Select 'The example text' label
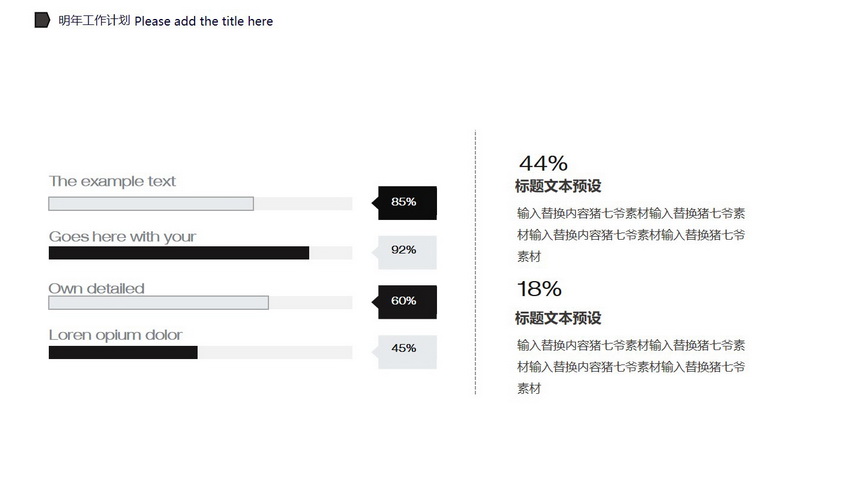 point(112,181)
